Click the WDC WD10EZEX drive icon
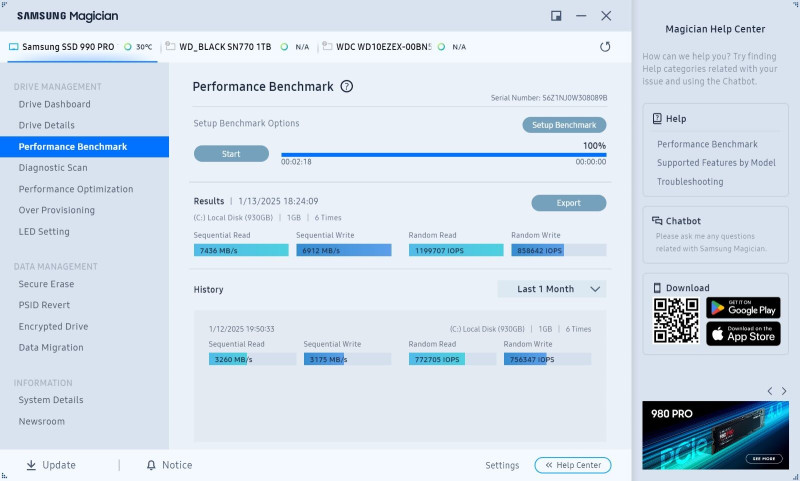Viewport: 800px width, 481px height. (327, 46)
